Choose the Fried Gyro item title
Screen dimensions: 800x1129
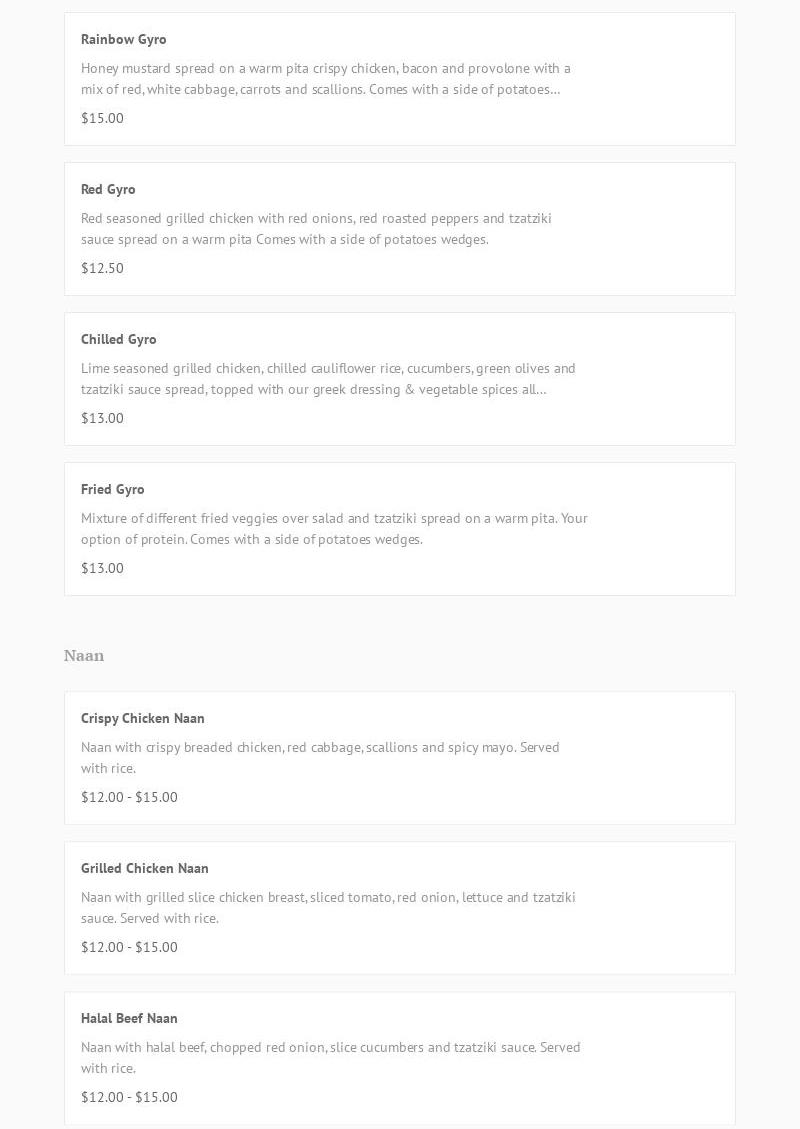pyautogui.click(x=113, y=489)
